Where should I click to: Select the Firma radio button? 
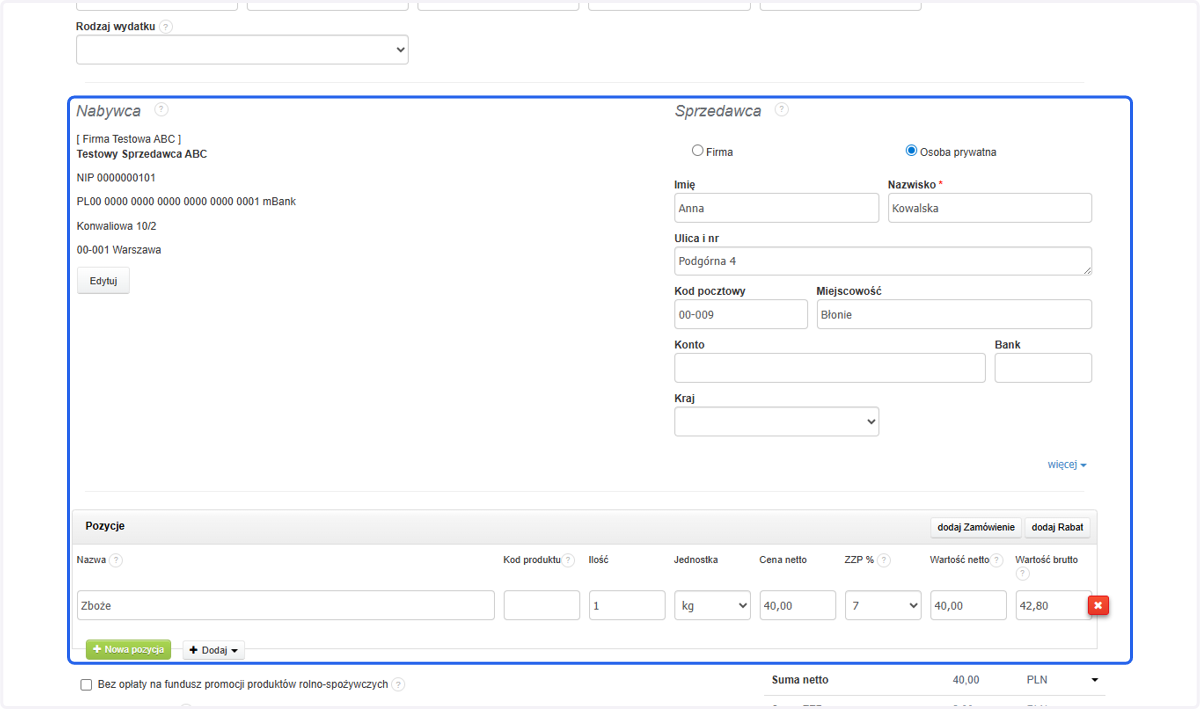697,151
